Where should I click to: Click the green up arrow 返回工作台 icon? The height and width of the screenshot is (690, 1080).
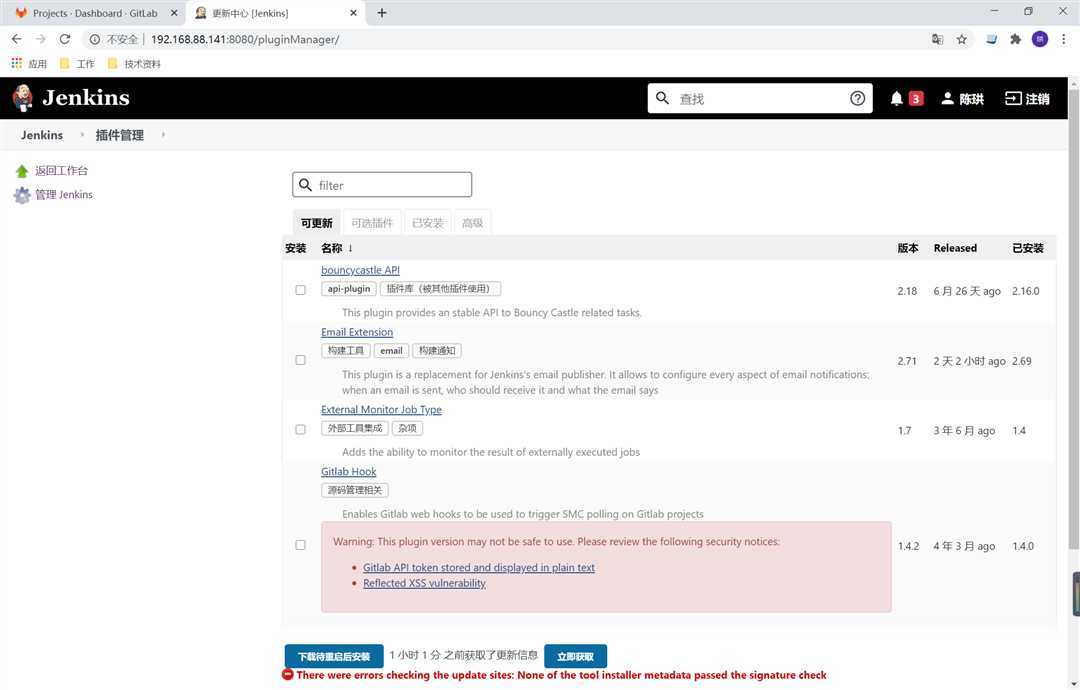22,171
